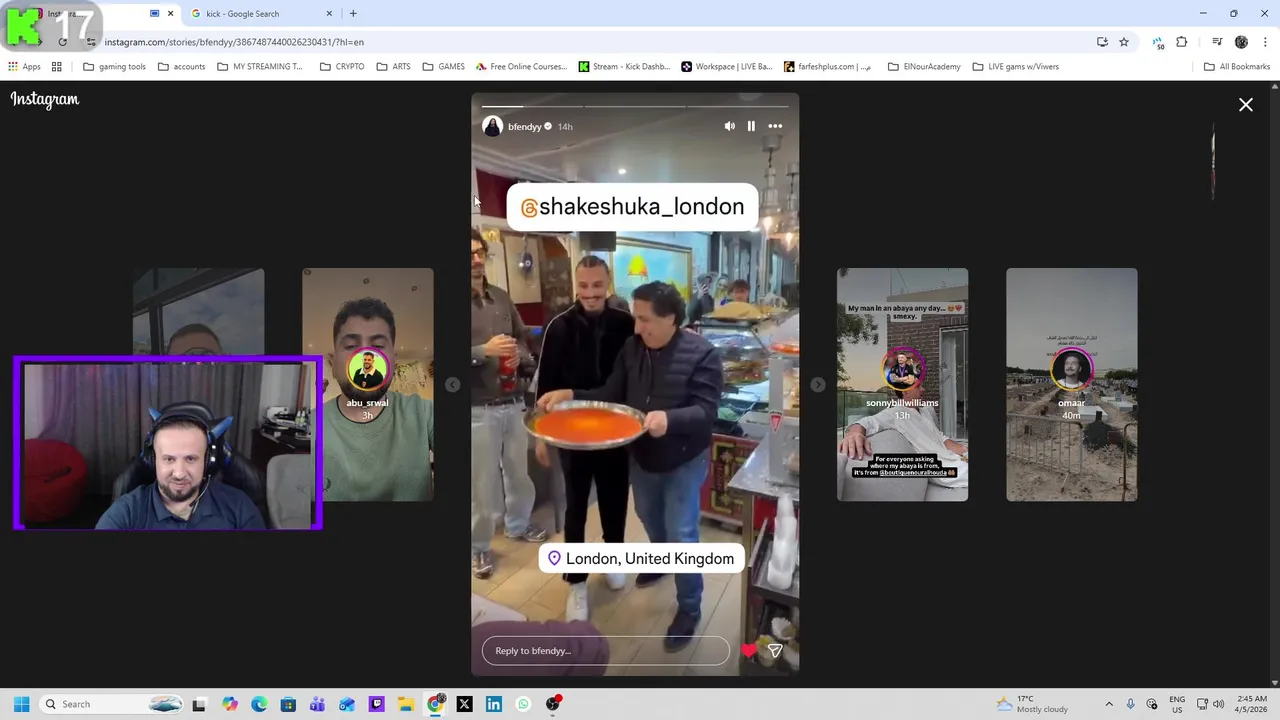Viewport: 1280px width, 720px height.
Task: Open Chrome profile avatar
Action: pos(1241,42)
